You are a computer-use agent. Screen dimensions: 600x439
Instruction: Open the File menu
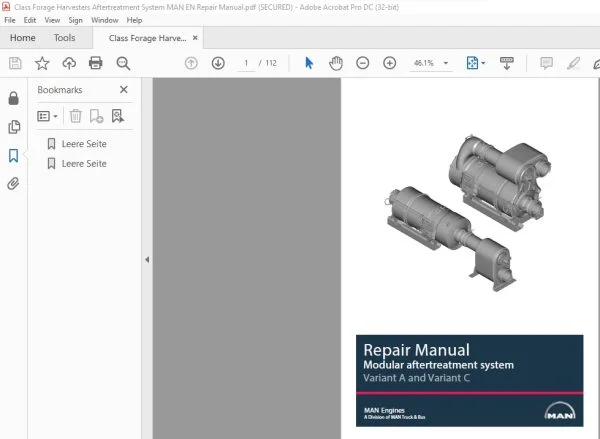10,20
